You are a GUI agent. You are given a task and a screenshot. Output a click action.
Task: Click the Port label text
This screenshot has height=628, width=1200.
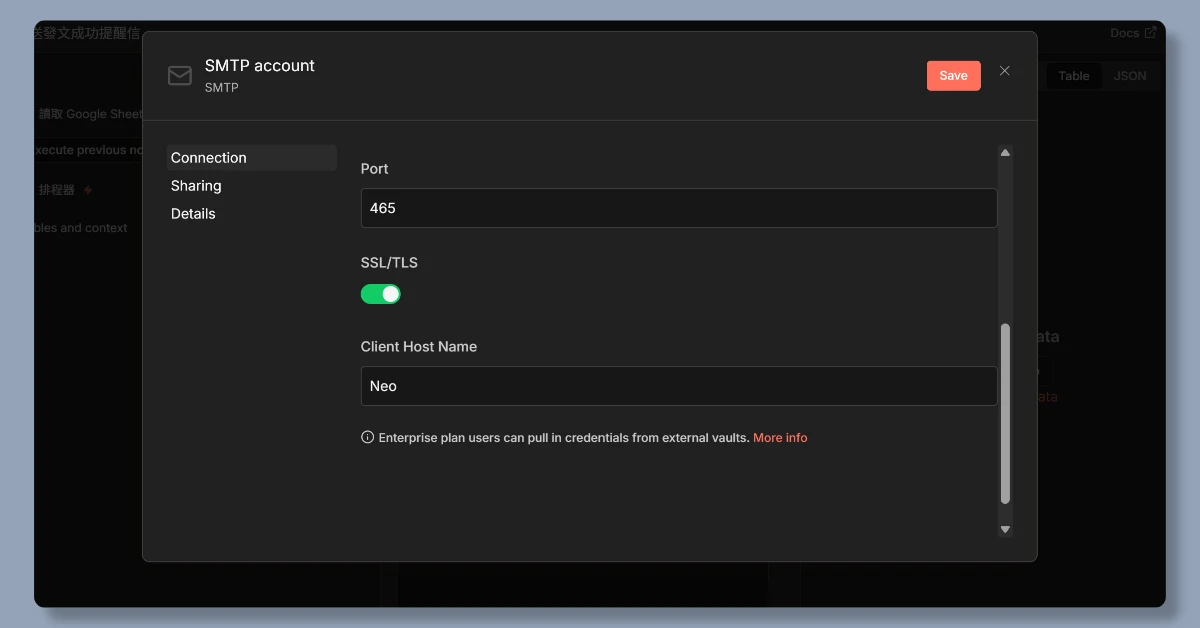[374, 169]
